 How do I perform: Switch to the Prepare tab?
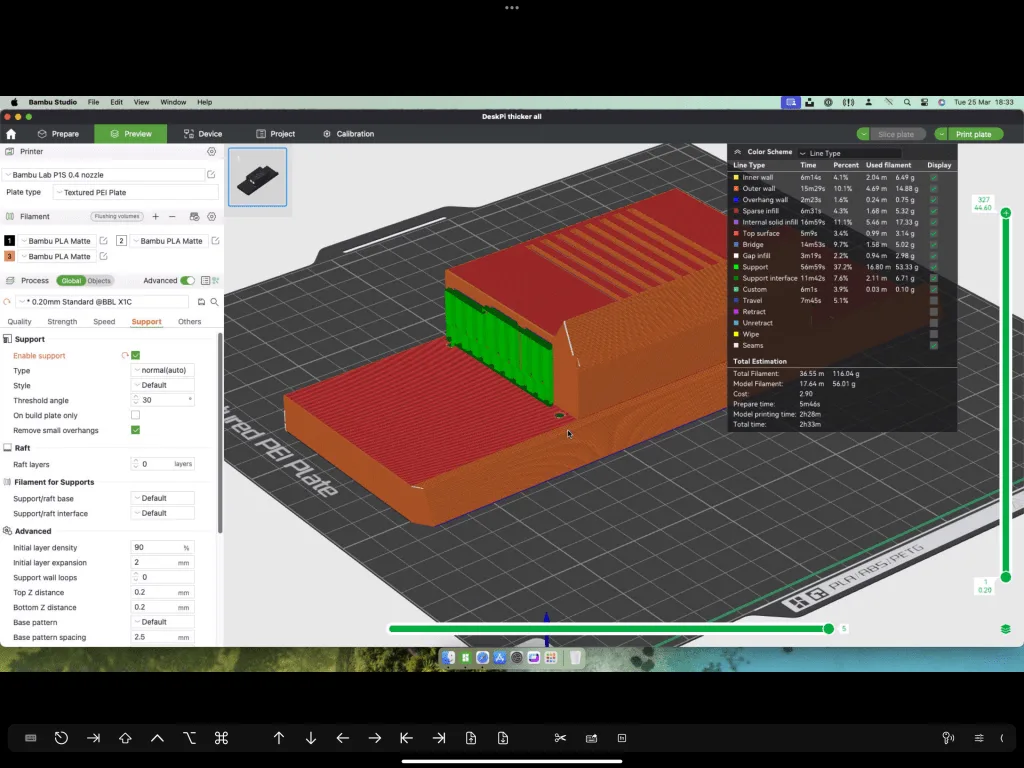59,134
